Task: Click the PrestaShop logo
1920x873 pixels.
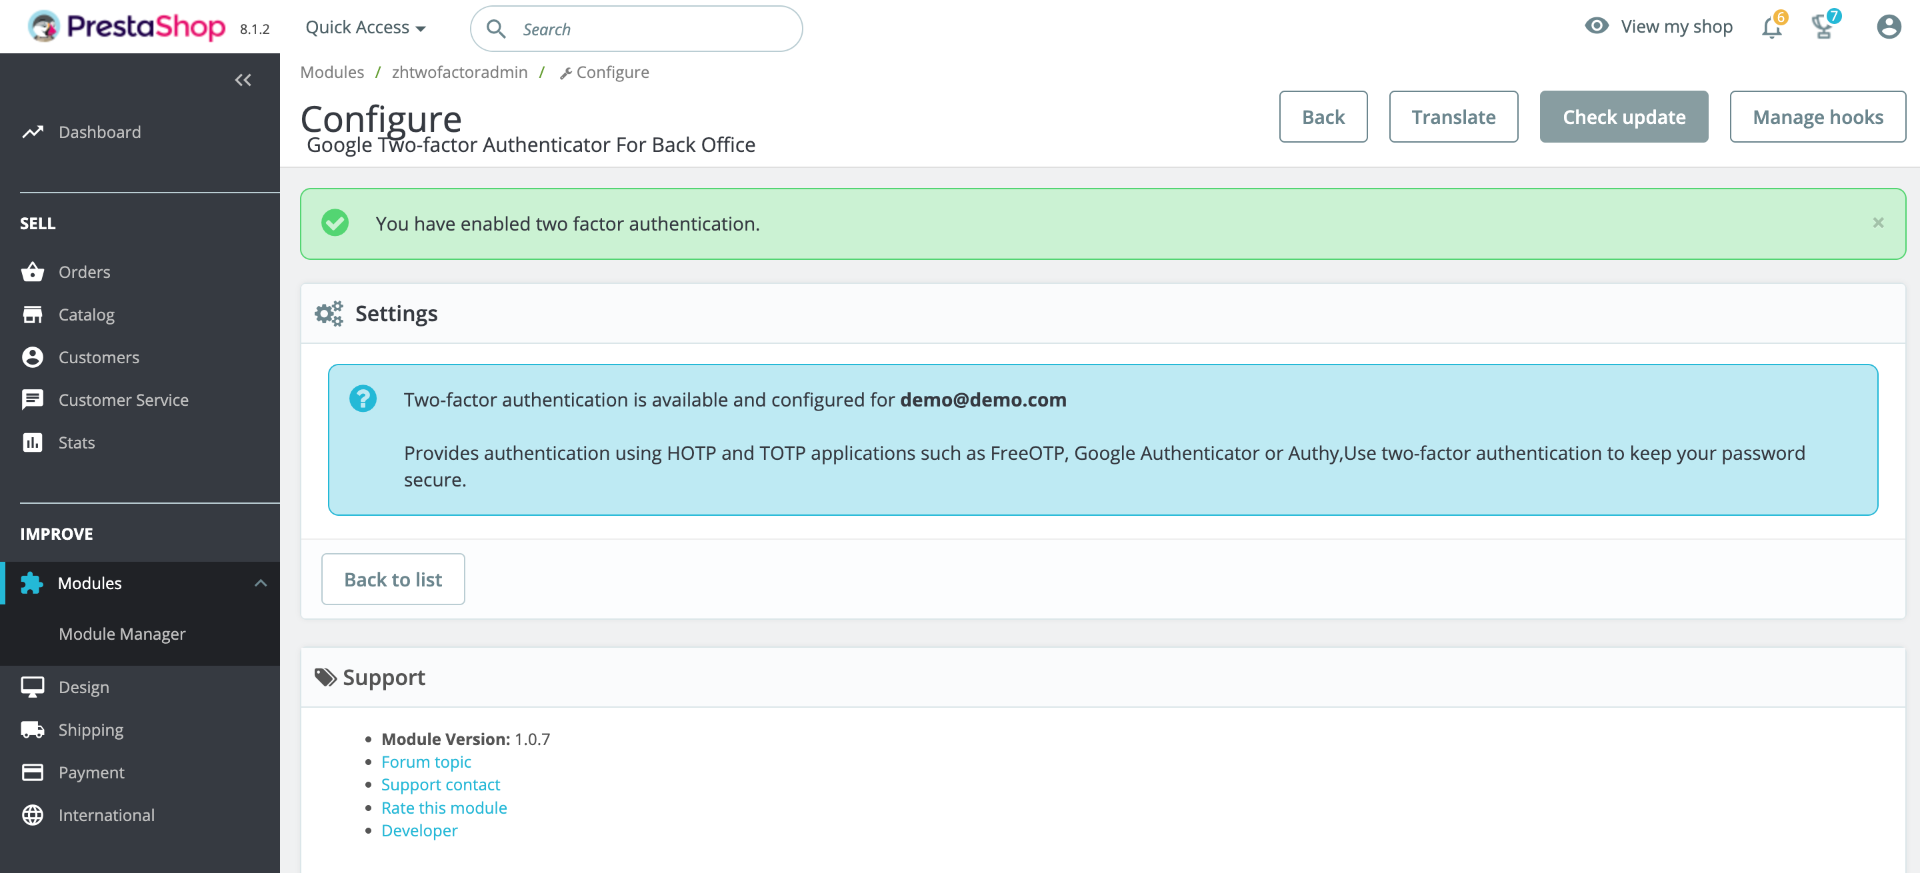Action: (127, 26)
